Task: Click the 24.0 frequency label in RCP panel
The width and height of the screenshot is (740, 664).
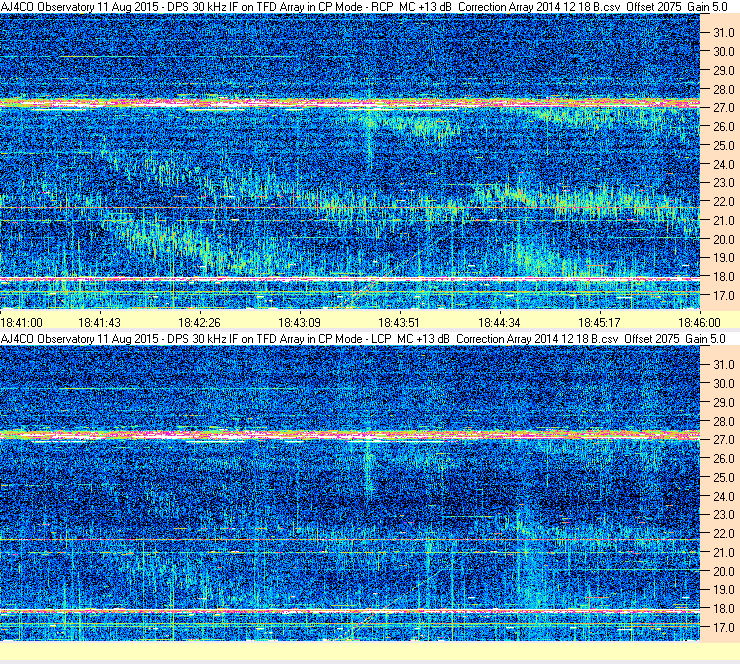Action: tap(723, 164)
